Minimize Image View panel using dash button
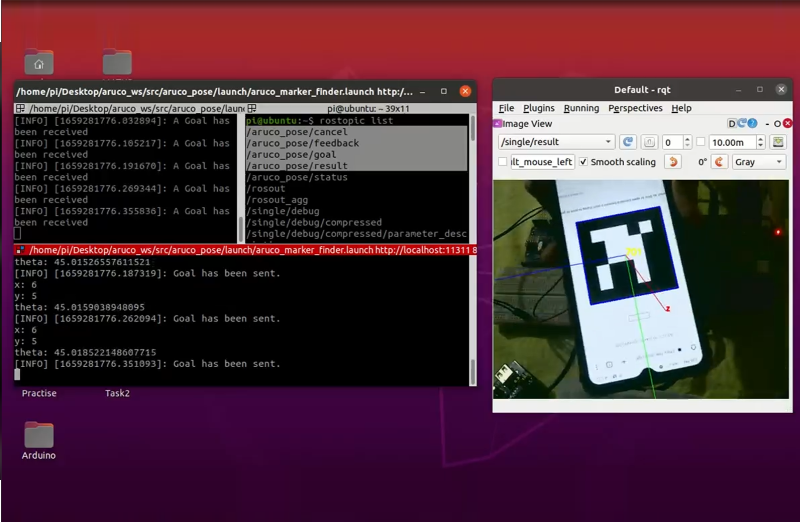 [767, 124]
